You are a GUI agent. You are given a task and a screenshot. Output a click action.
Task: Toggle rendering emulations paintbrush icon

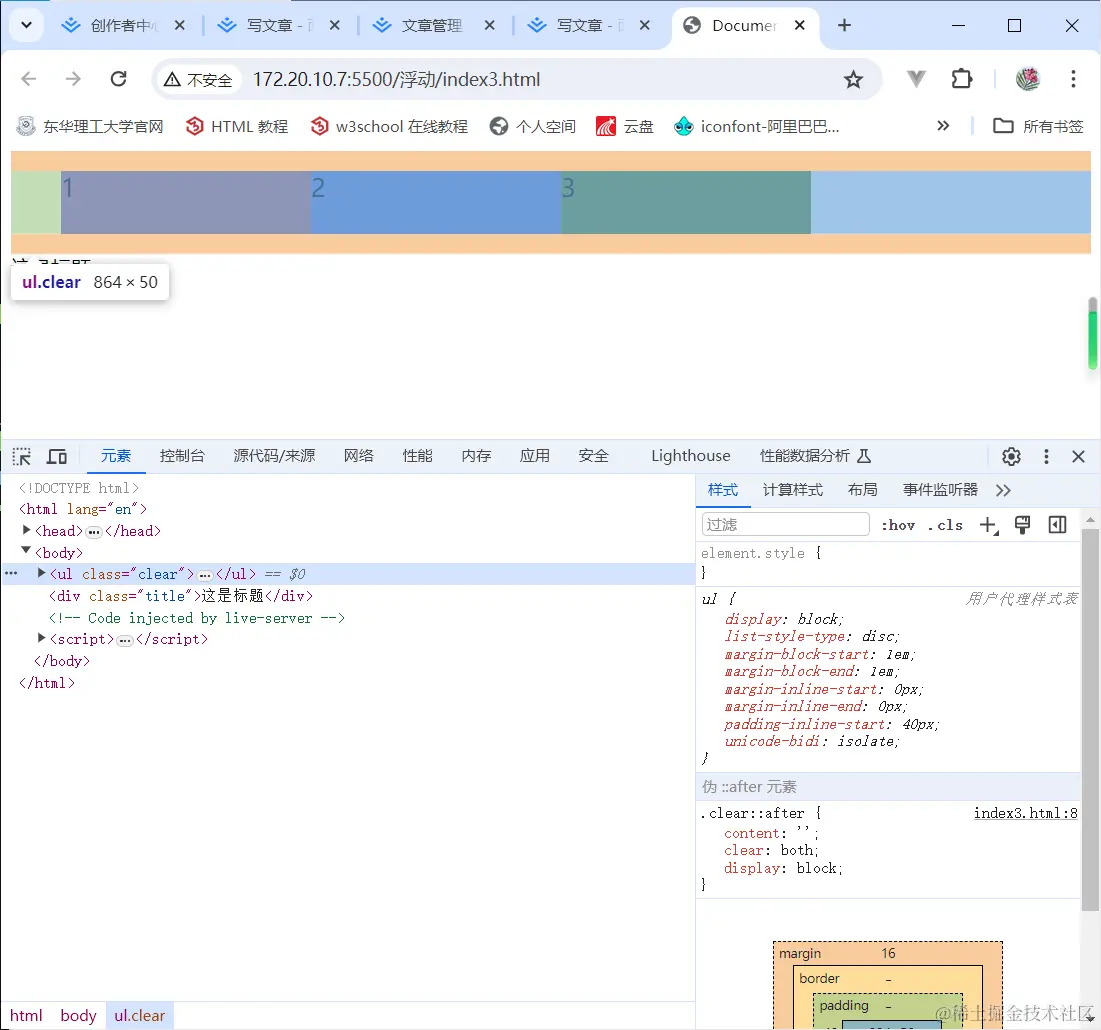coord(1022,525)
